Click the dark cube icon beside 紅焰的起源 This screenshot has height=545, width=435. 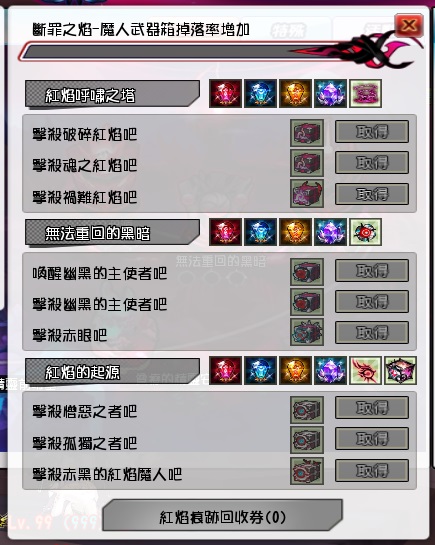click(x=400, y=370)
